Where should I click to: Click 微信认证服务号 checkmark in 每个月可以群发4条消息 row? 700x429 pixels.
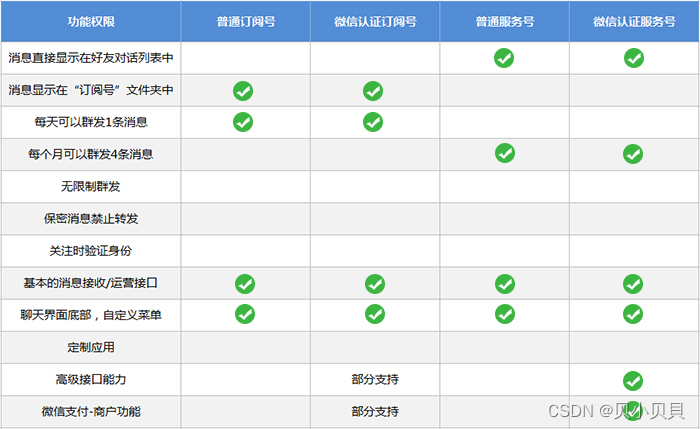[x=633, y=154]
